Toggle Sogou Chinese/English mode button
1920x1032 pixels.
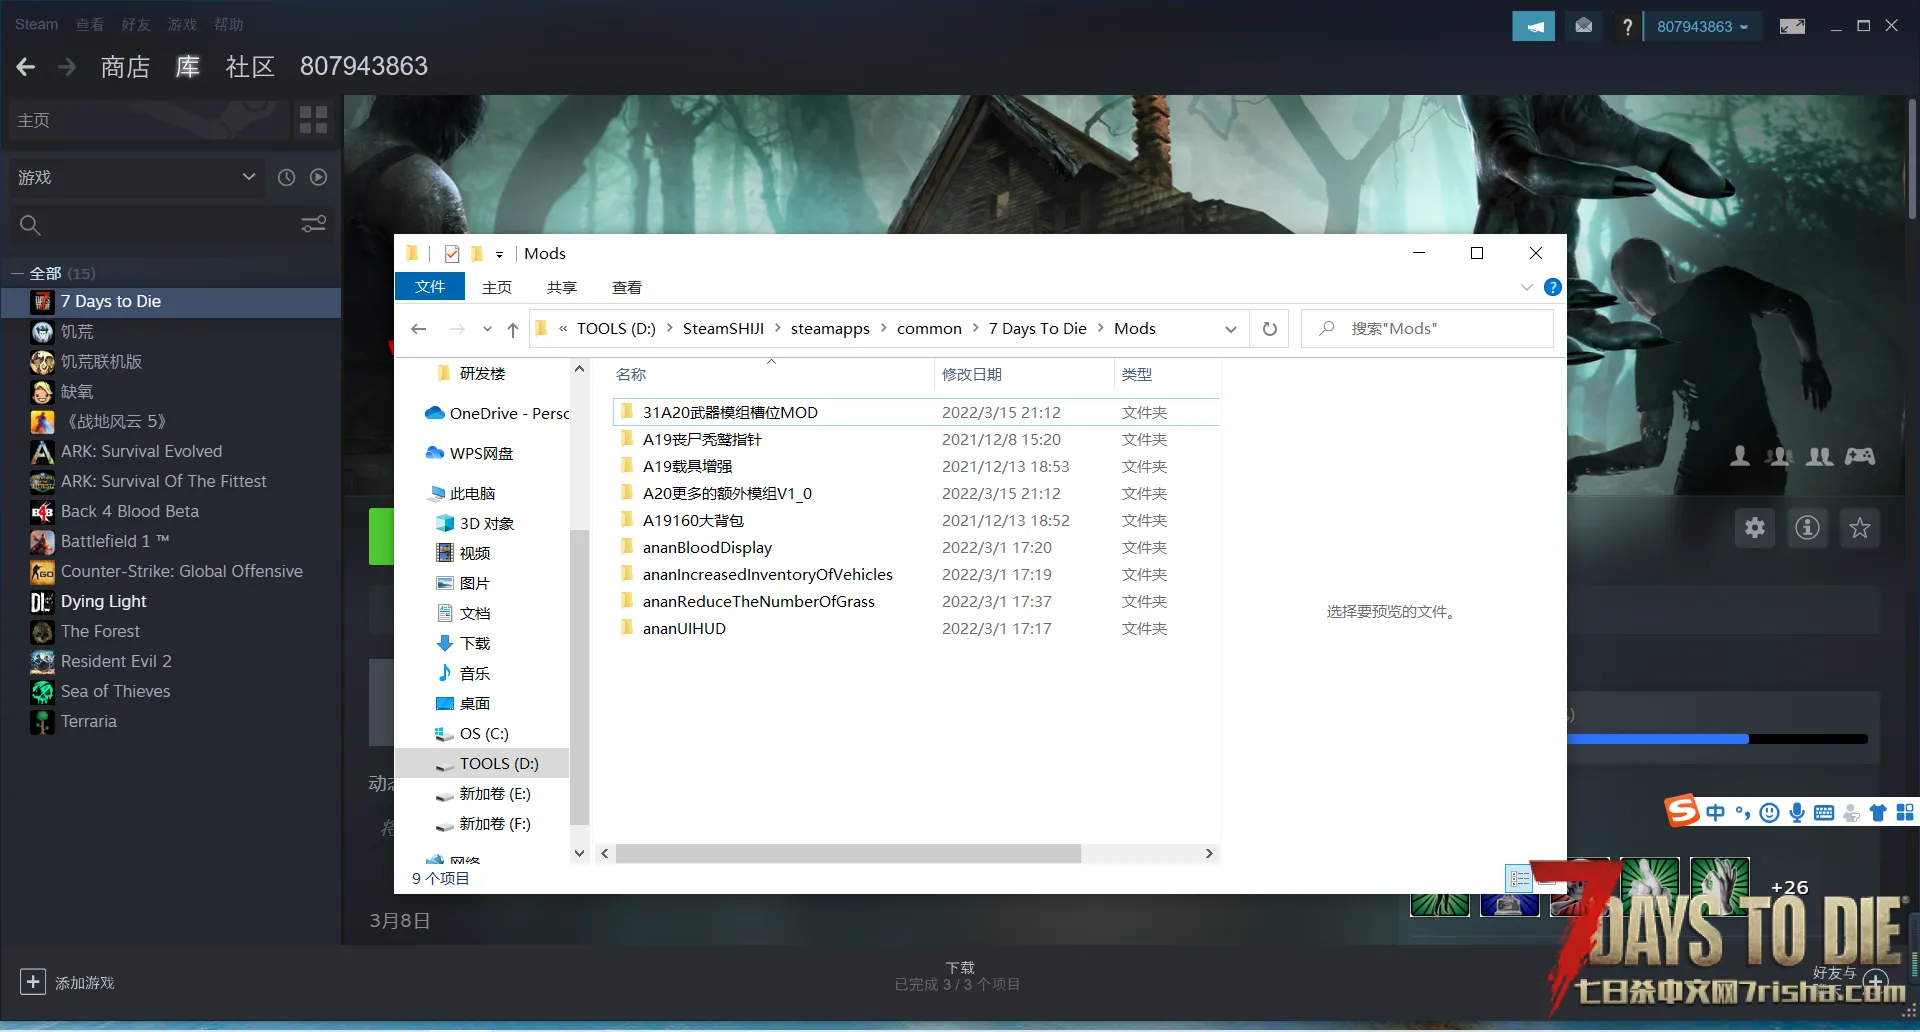click(x=1716, y=813)
